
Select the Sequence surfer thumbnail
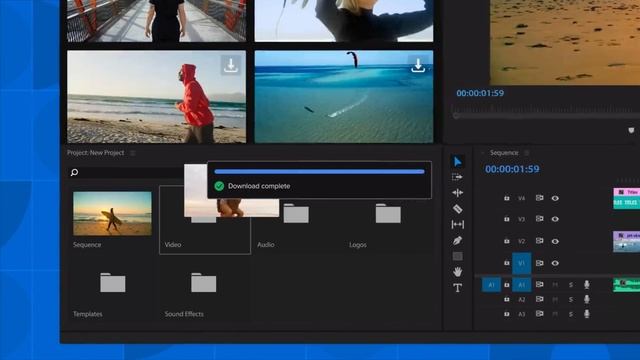[x=112, y=213]
